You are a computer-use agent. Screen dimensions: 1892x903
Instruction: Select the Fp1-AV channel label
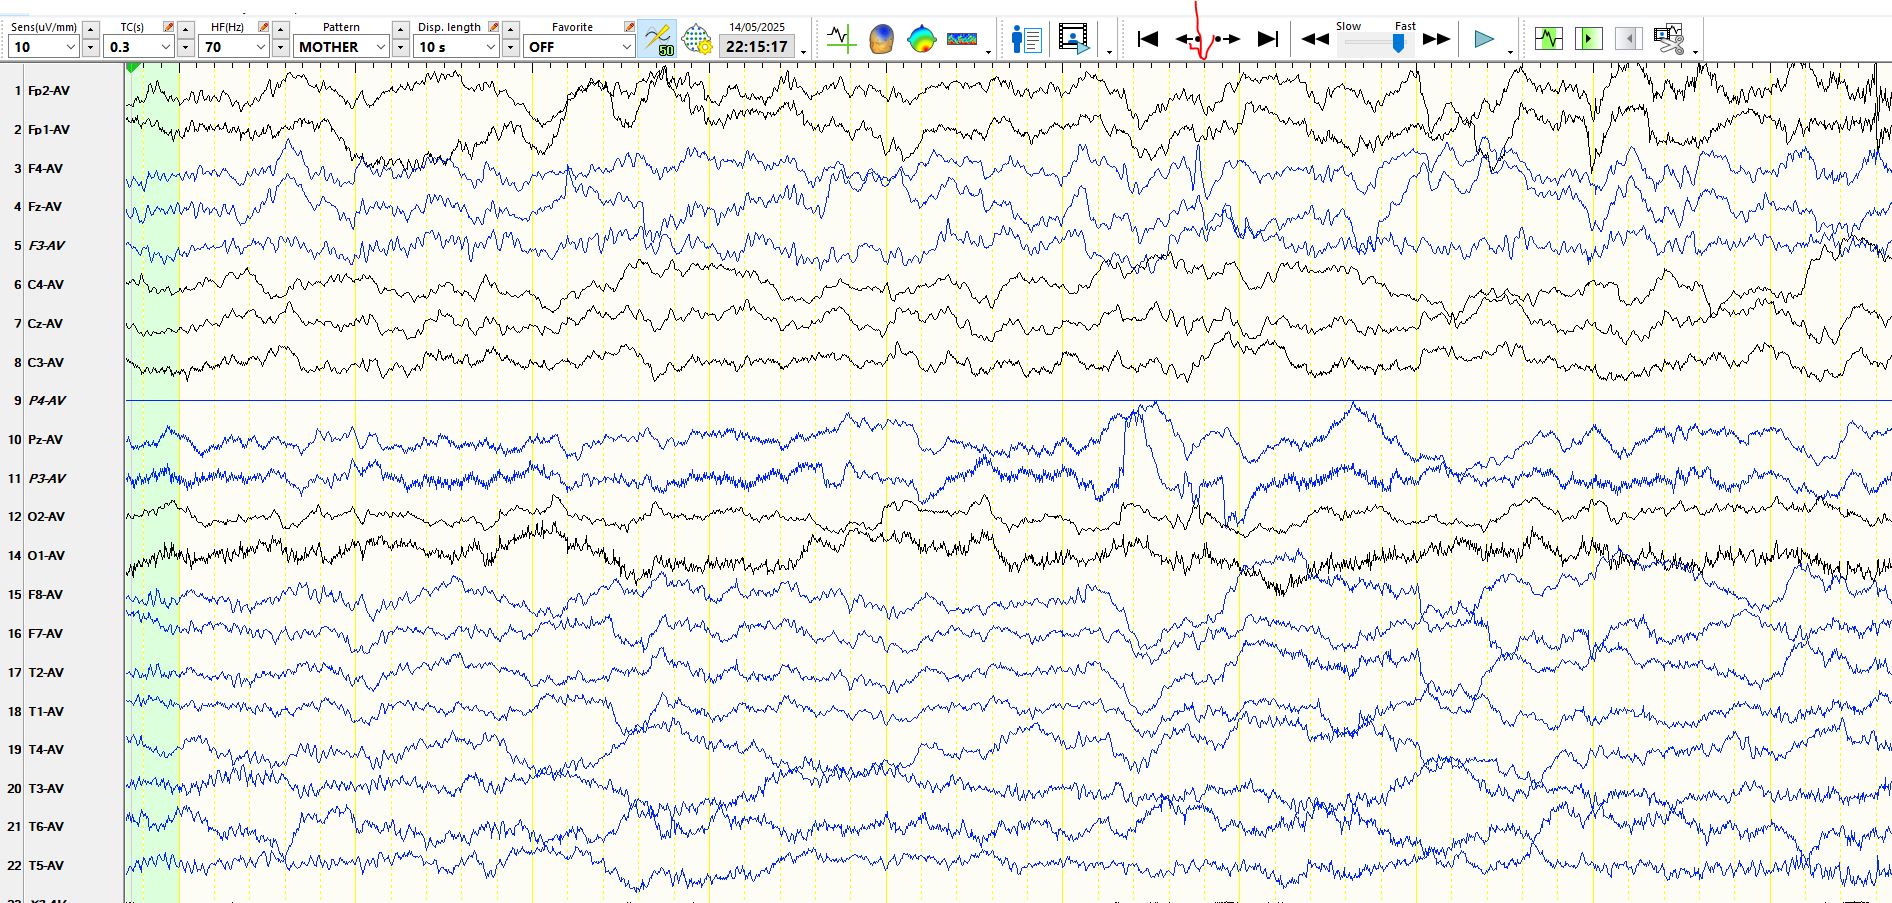click(49, 130)
